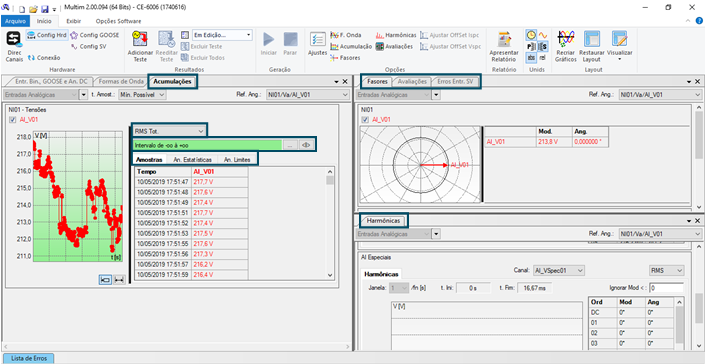
Task: Open the Avaliações panel tab
Action: (412, 82)
